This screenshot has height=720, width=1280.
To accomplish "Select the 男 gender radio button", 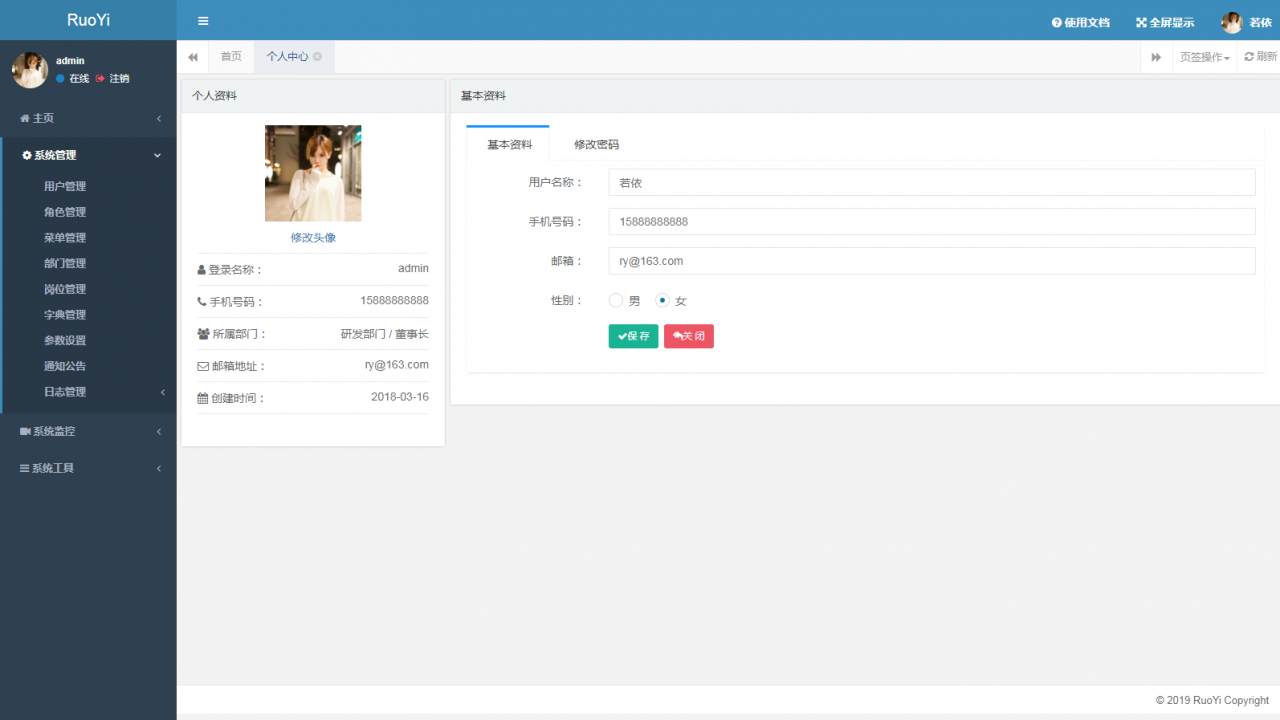I will pos(616,300).
